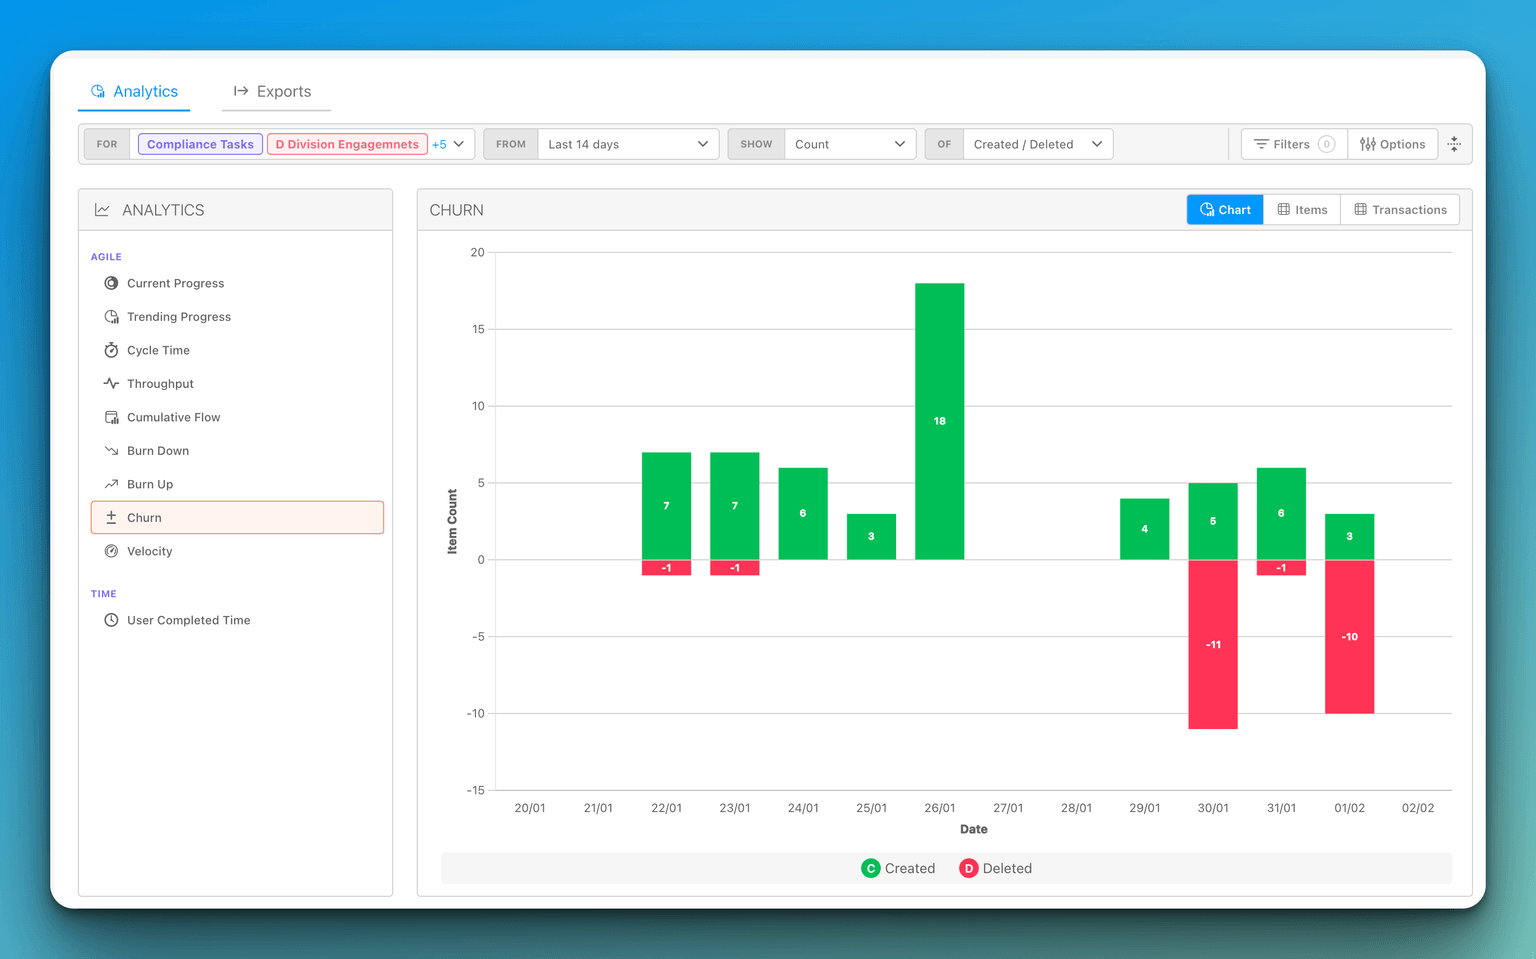Switch to the Items view

(x=1302, y=210)
